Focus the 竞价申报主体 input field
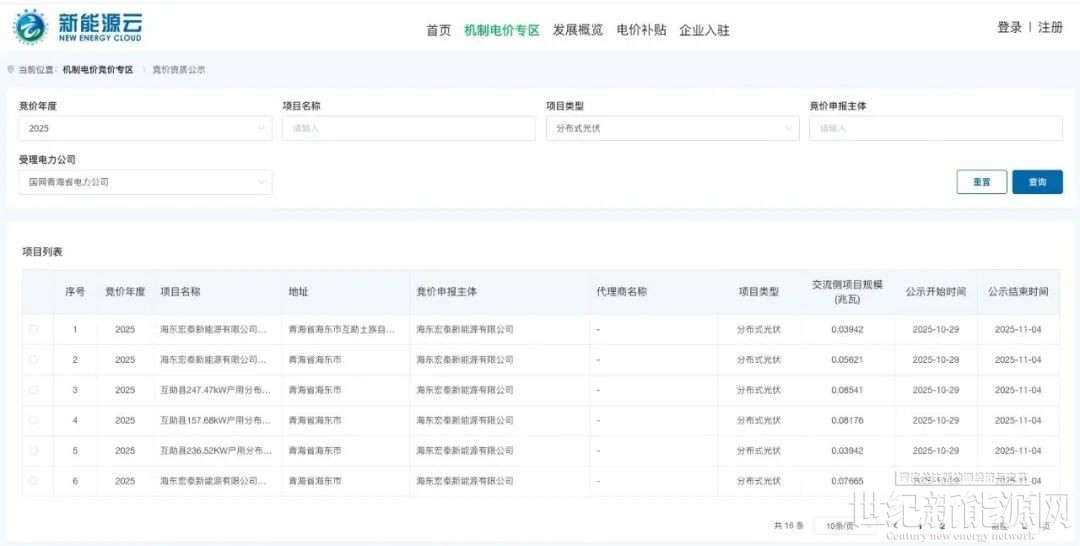1080x546 pixels. pyautogui.click(x=935, y=128)
